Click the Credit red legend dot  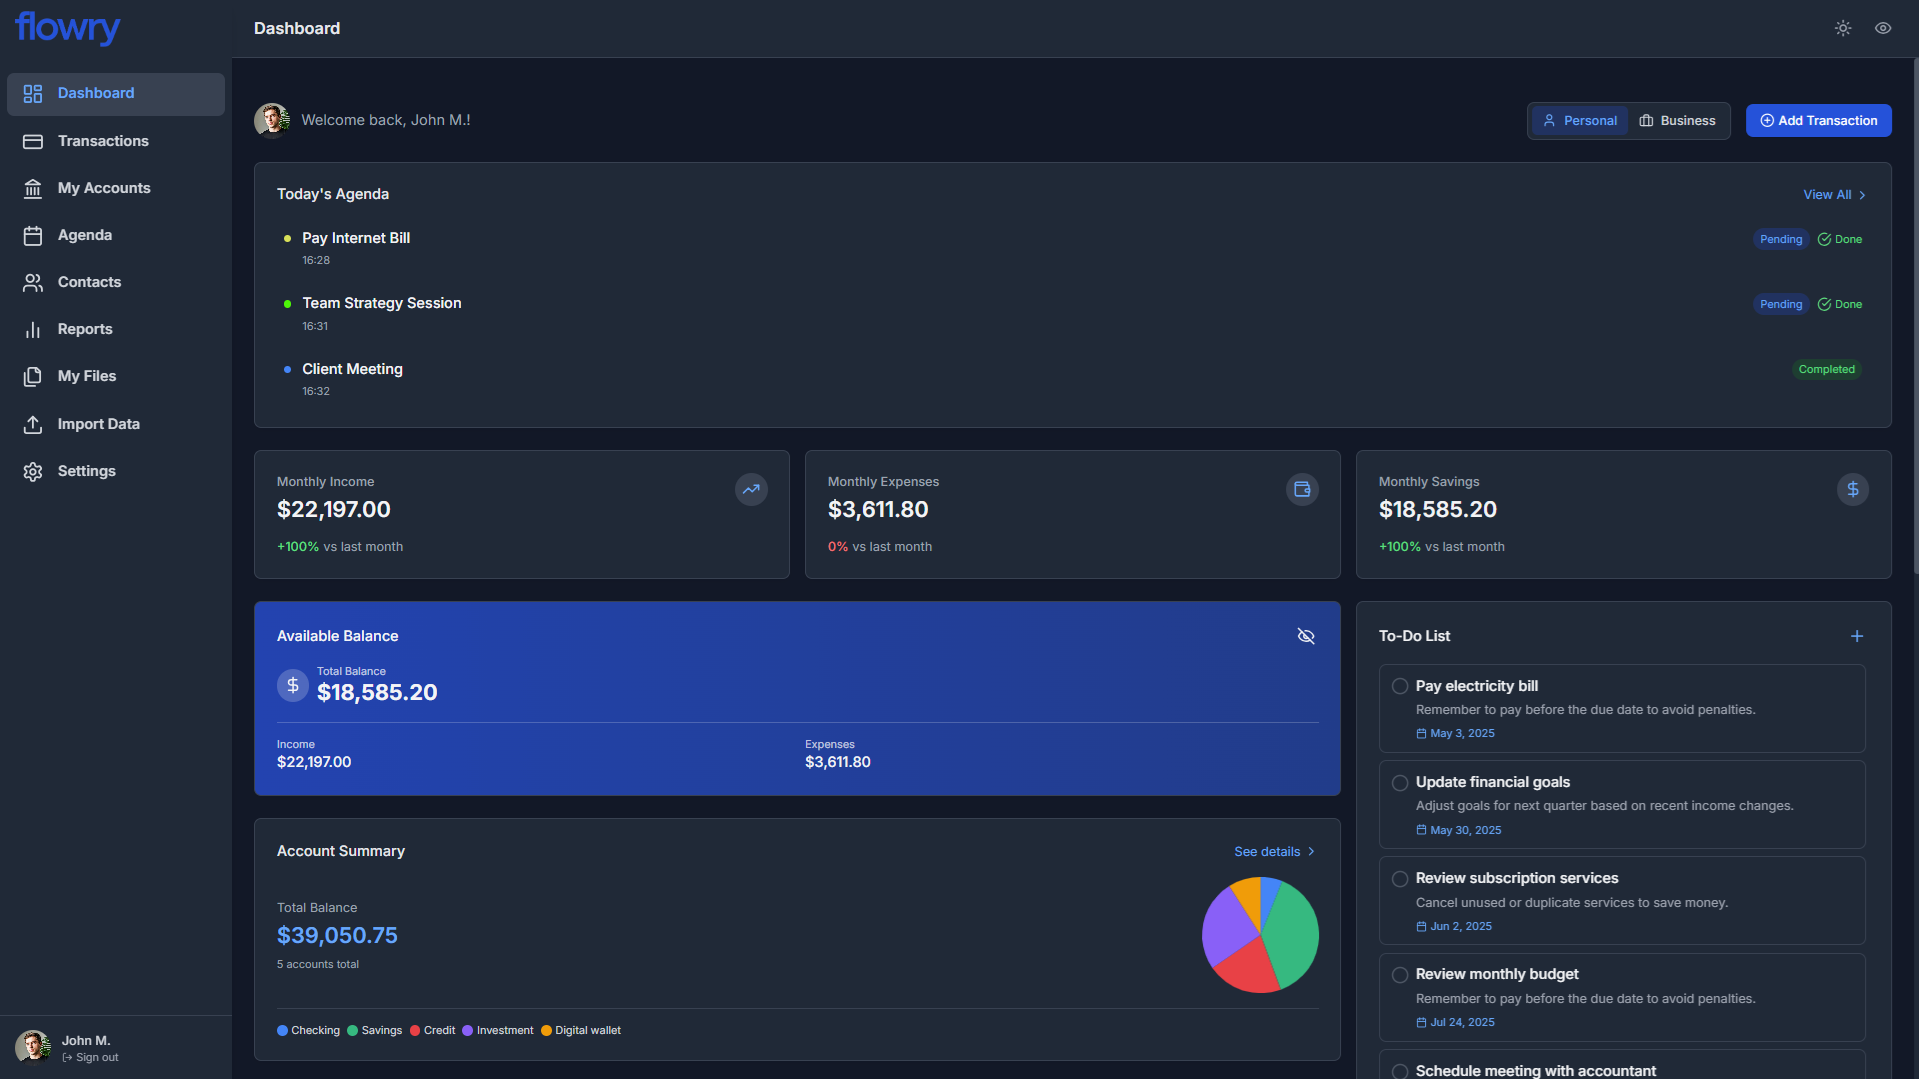pos(415,1031)
